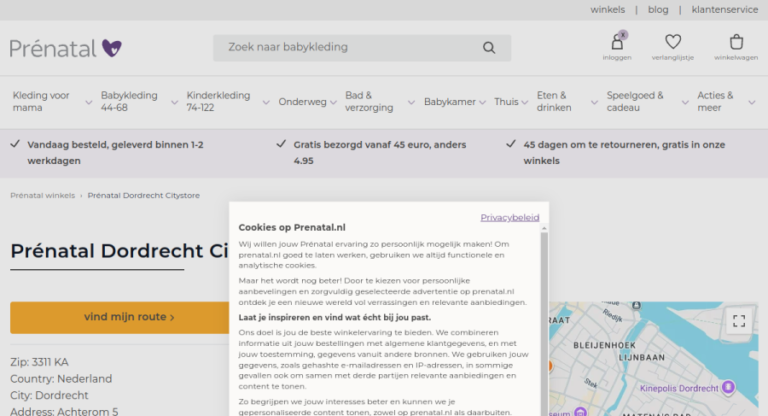The image size is (768, 416).
Task: Click the cookie dialog scrollbar thumb
Action: click(x=544, y=323)
